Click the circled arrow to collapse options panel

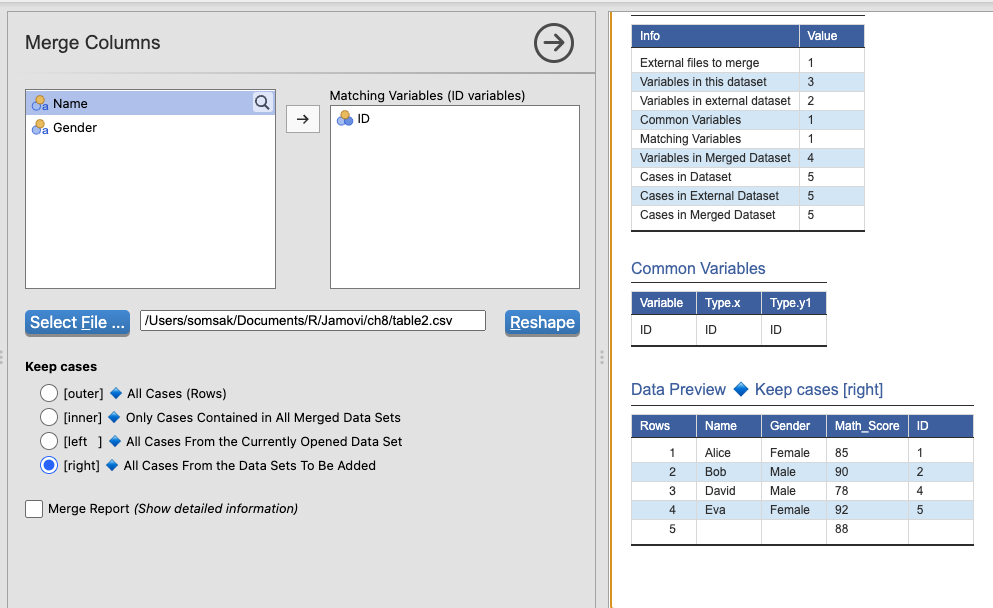pyautogui.click(x=553, y=43)
